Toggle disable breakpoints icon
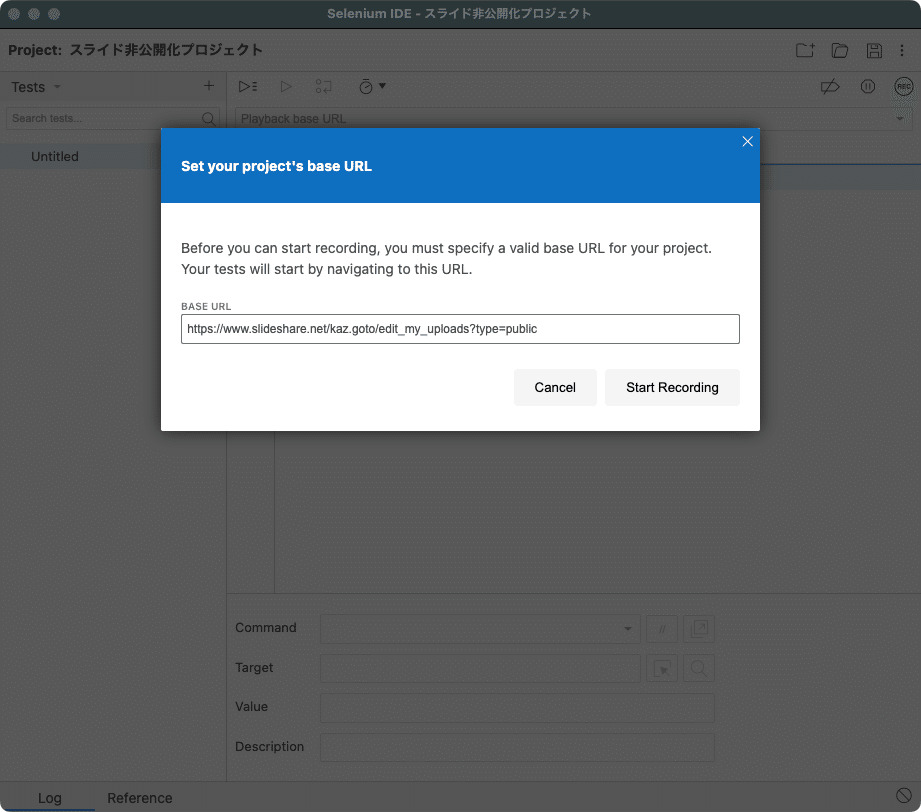The height and width of the screenshot is (812, 921). pyautogui.click(x=829, y=87)
